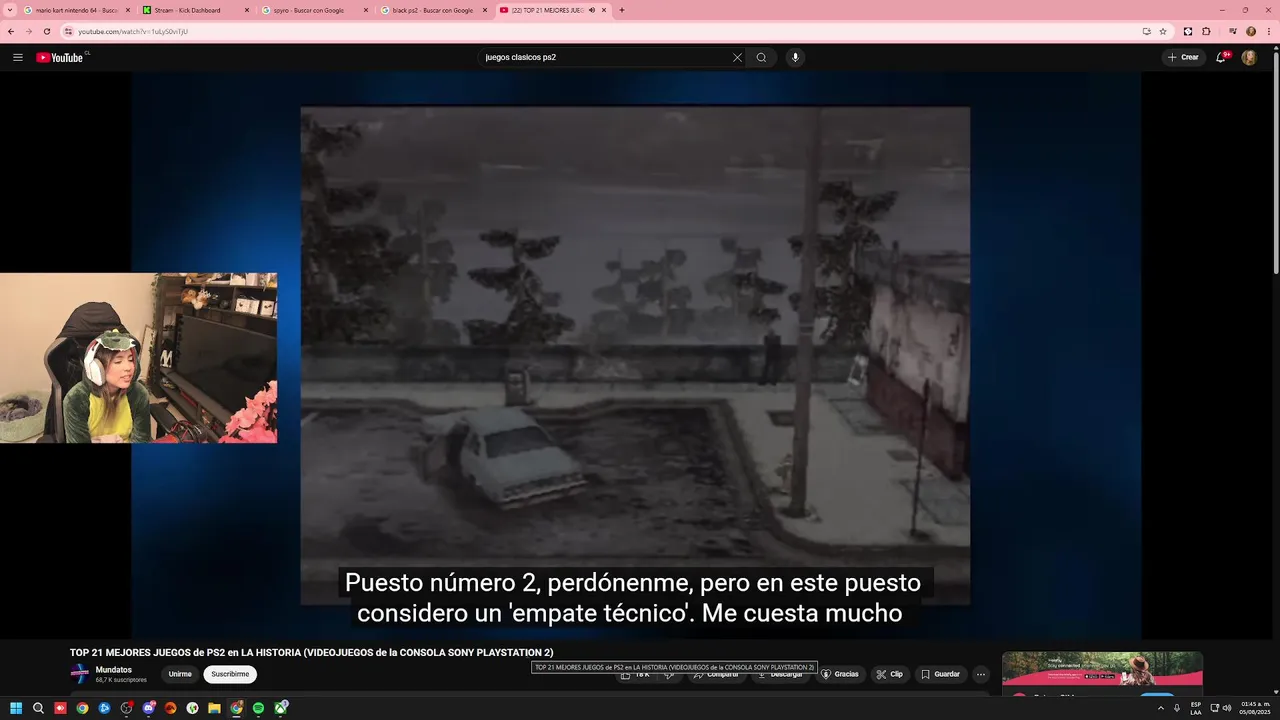Screen dimensions: 1280x720
Task: Go forward in browser history
Action: (x=28, y=31)
